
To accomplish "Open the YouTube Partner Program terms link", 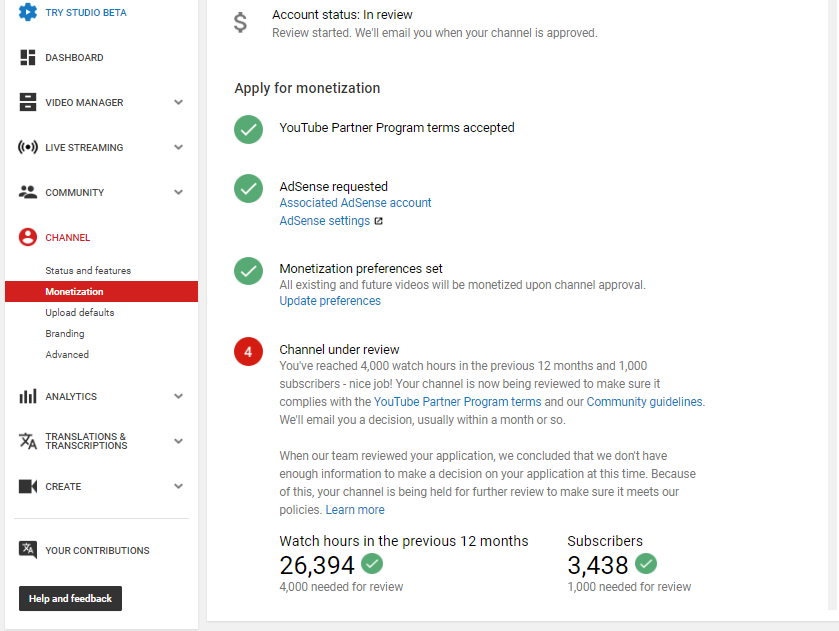I will pyautogui.click(x=457, y=401).
